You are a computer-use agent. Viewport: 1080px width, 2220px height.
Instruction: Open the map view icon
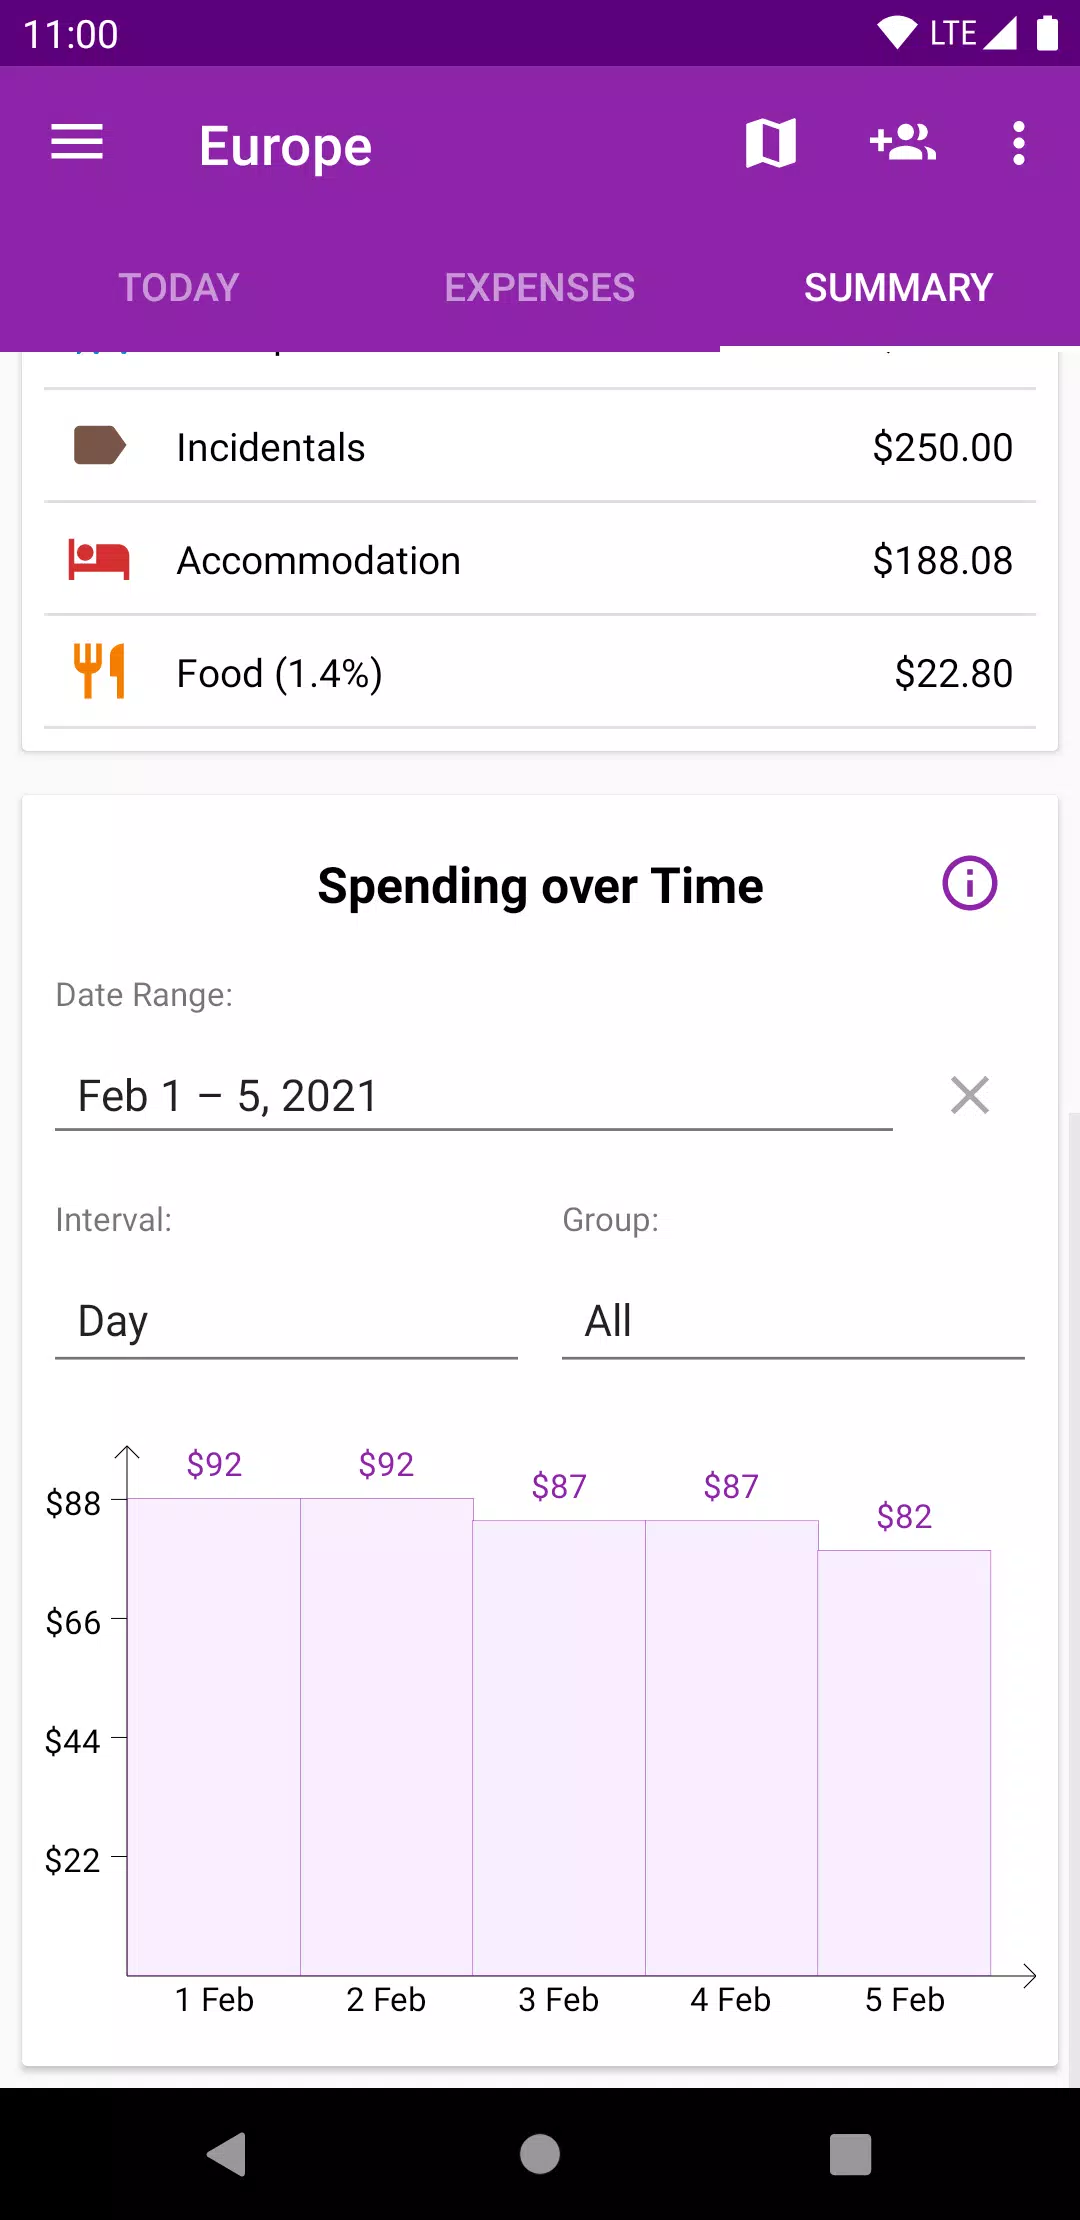[x=770, y=143]
